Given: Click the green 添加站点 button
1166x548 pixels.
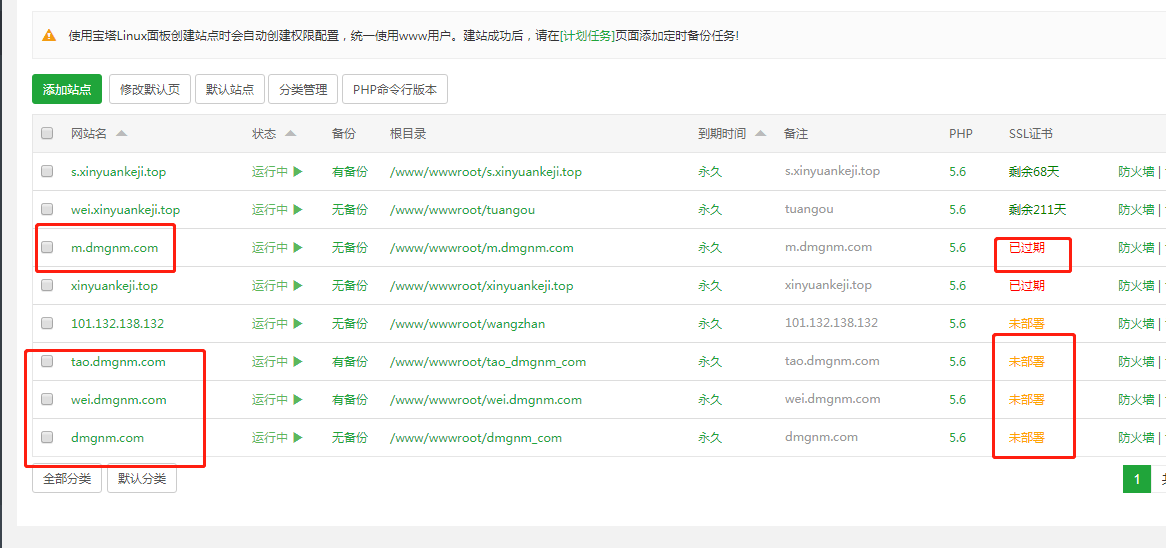Looking at the screenshot, I should click(67, 89).
